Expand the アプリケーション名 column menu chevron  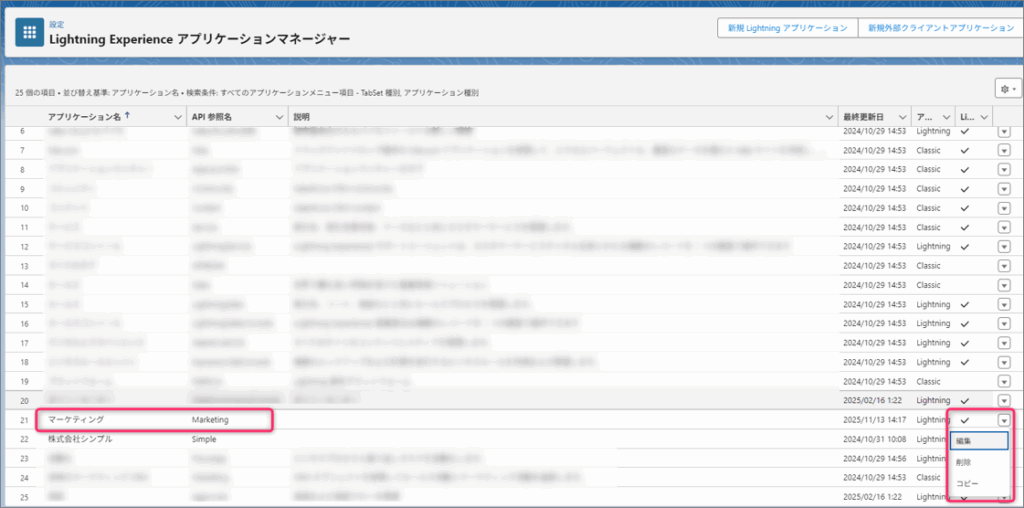point(176,117)
